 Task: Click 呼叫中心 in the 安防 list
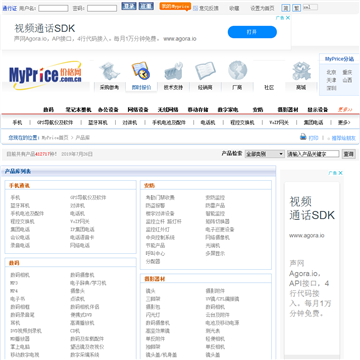point(155,254)
